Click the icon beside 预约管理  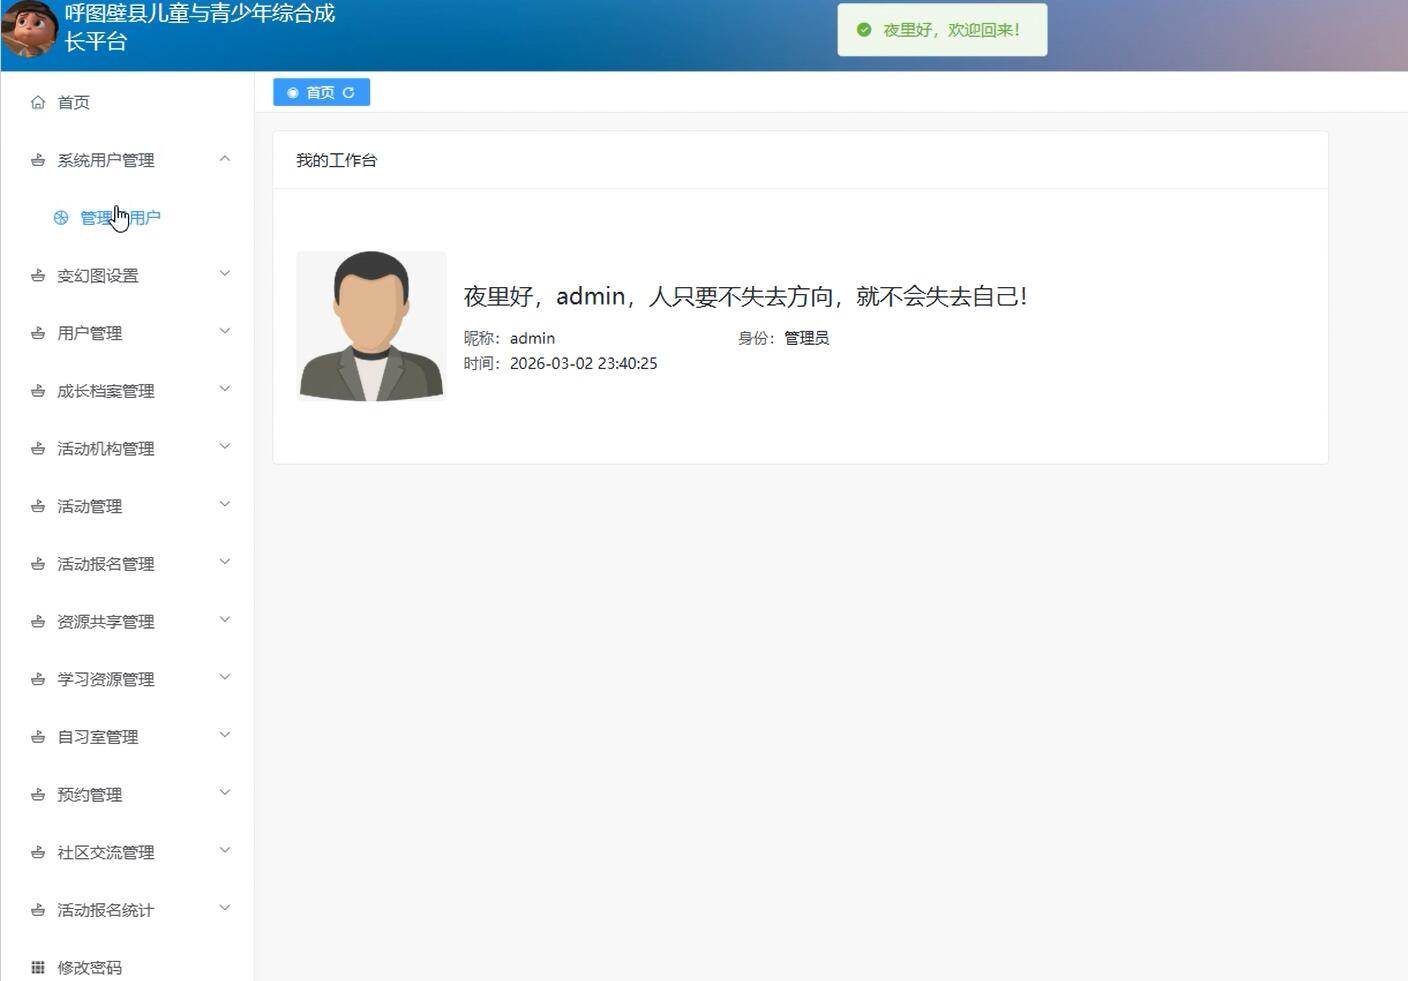pos(38,794)
